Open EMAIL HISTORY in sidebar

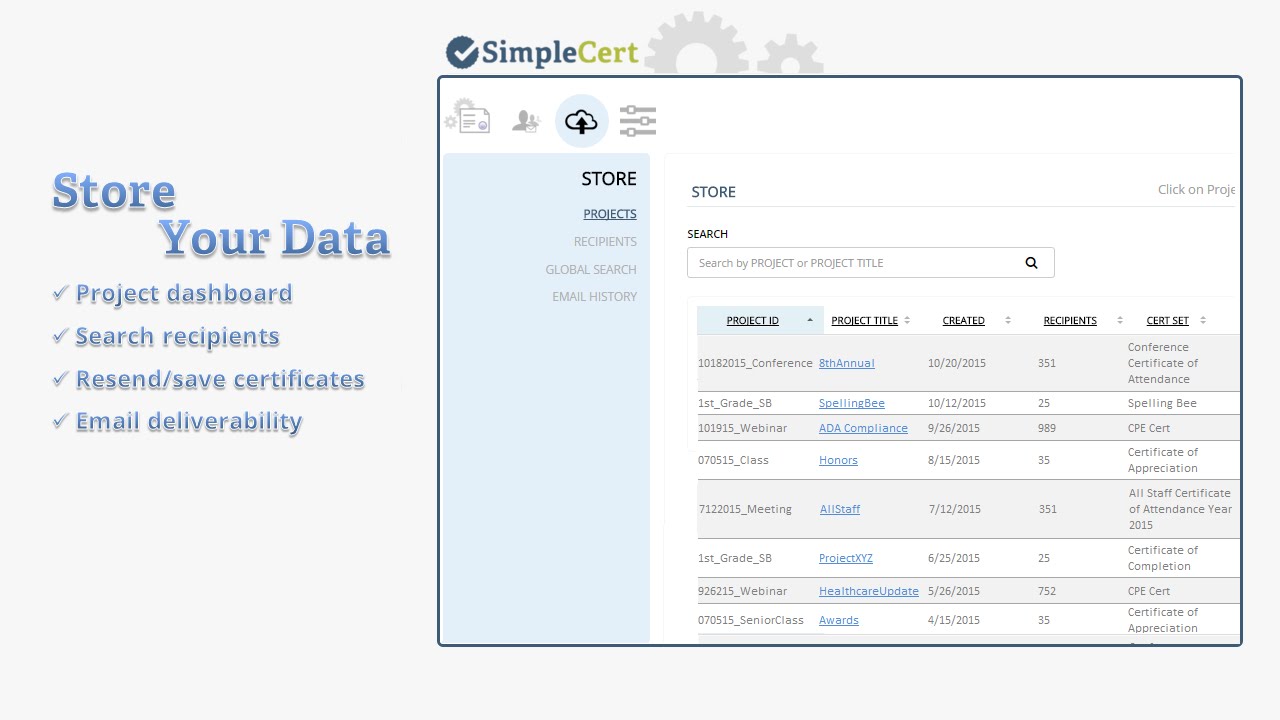(594, 297)
